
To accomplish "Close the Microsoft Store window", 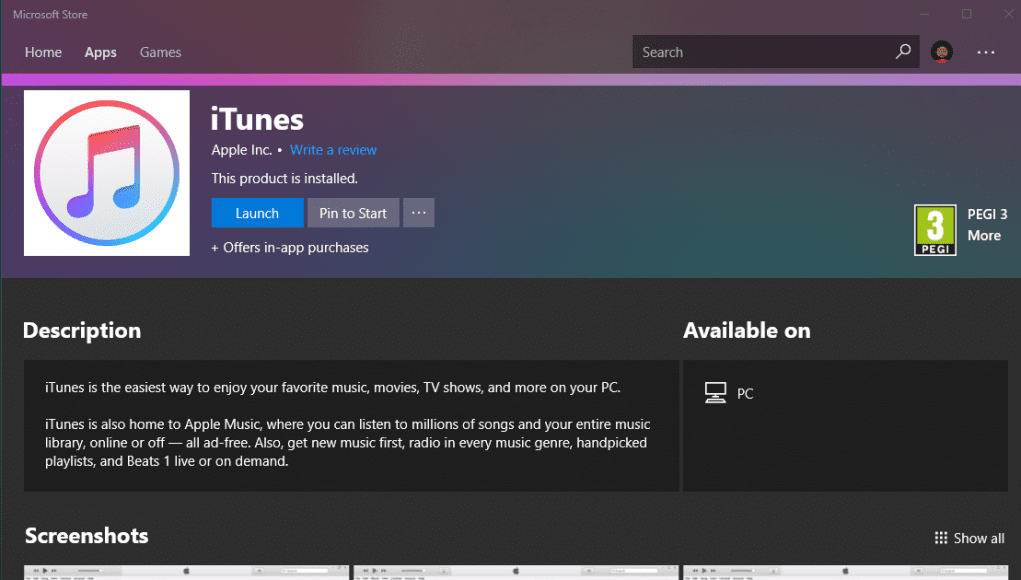I will tap(1008, 14).
